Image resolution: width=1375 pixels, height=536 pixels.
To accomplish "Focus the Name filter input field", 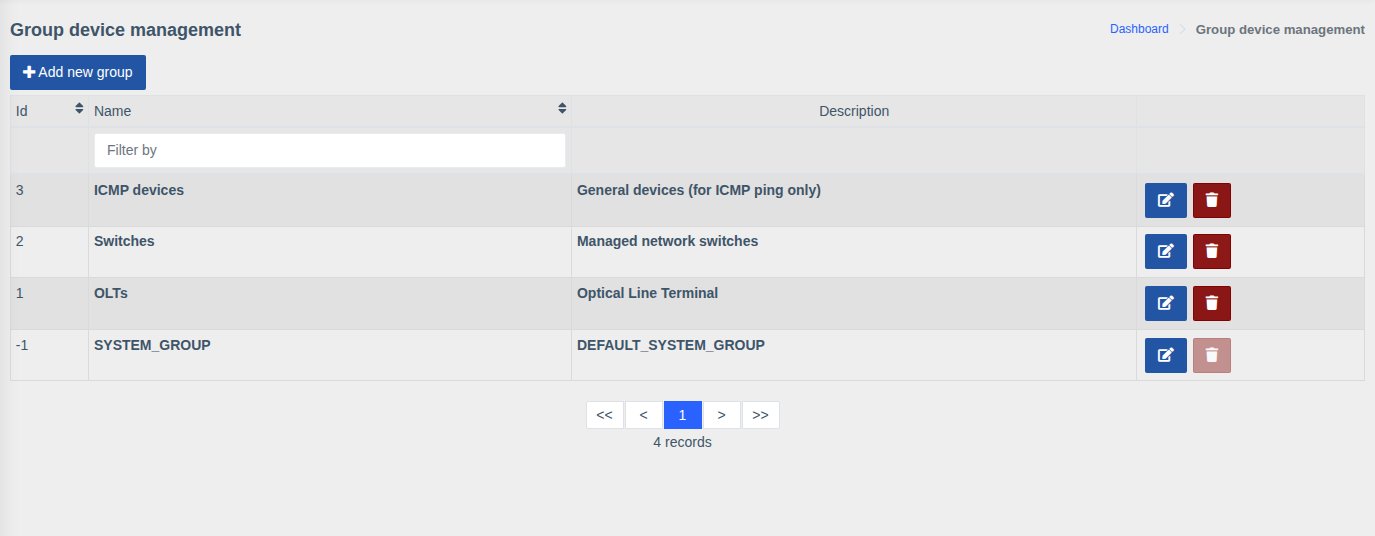I will coord(330,150).
